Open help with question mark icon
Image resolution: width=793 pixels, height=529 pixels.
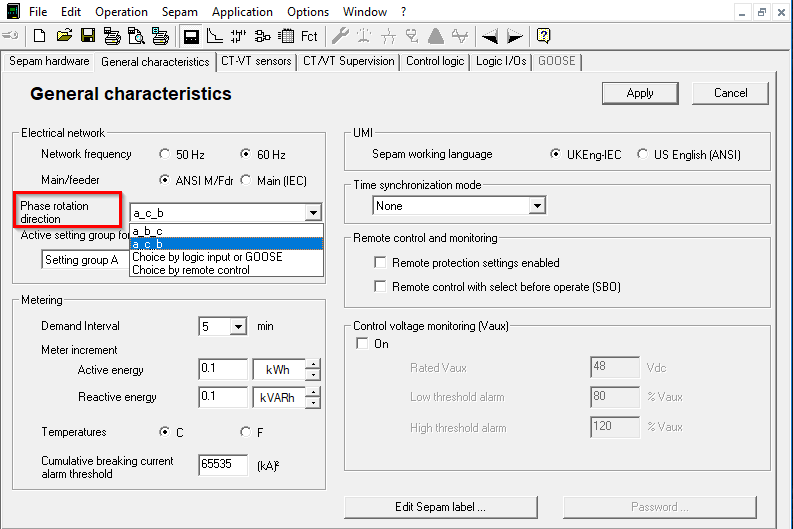pyautogui.click(x=543, y=36)
